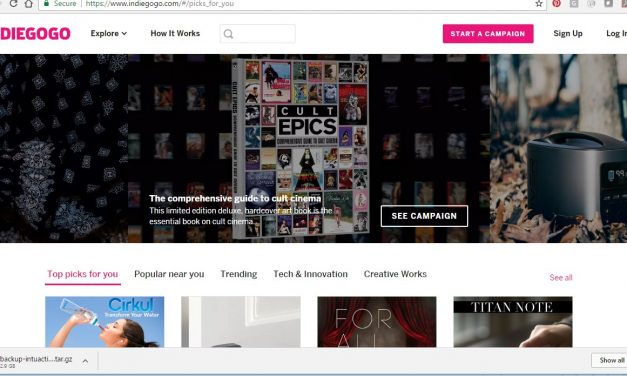This screenshot has height=376, width=627.
Task: Open the downloaded backup-intuacti tar.gz file
Action: pos(36,361)
